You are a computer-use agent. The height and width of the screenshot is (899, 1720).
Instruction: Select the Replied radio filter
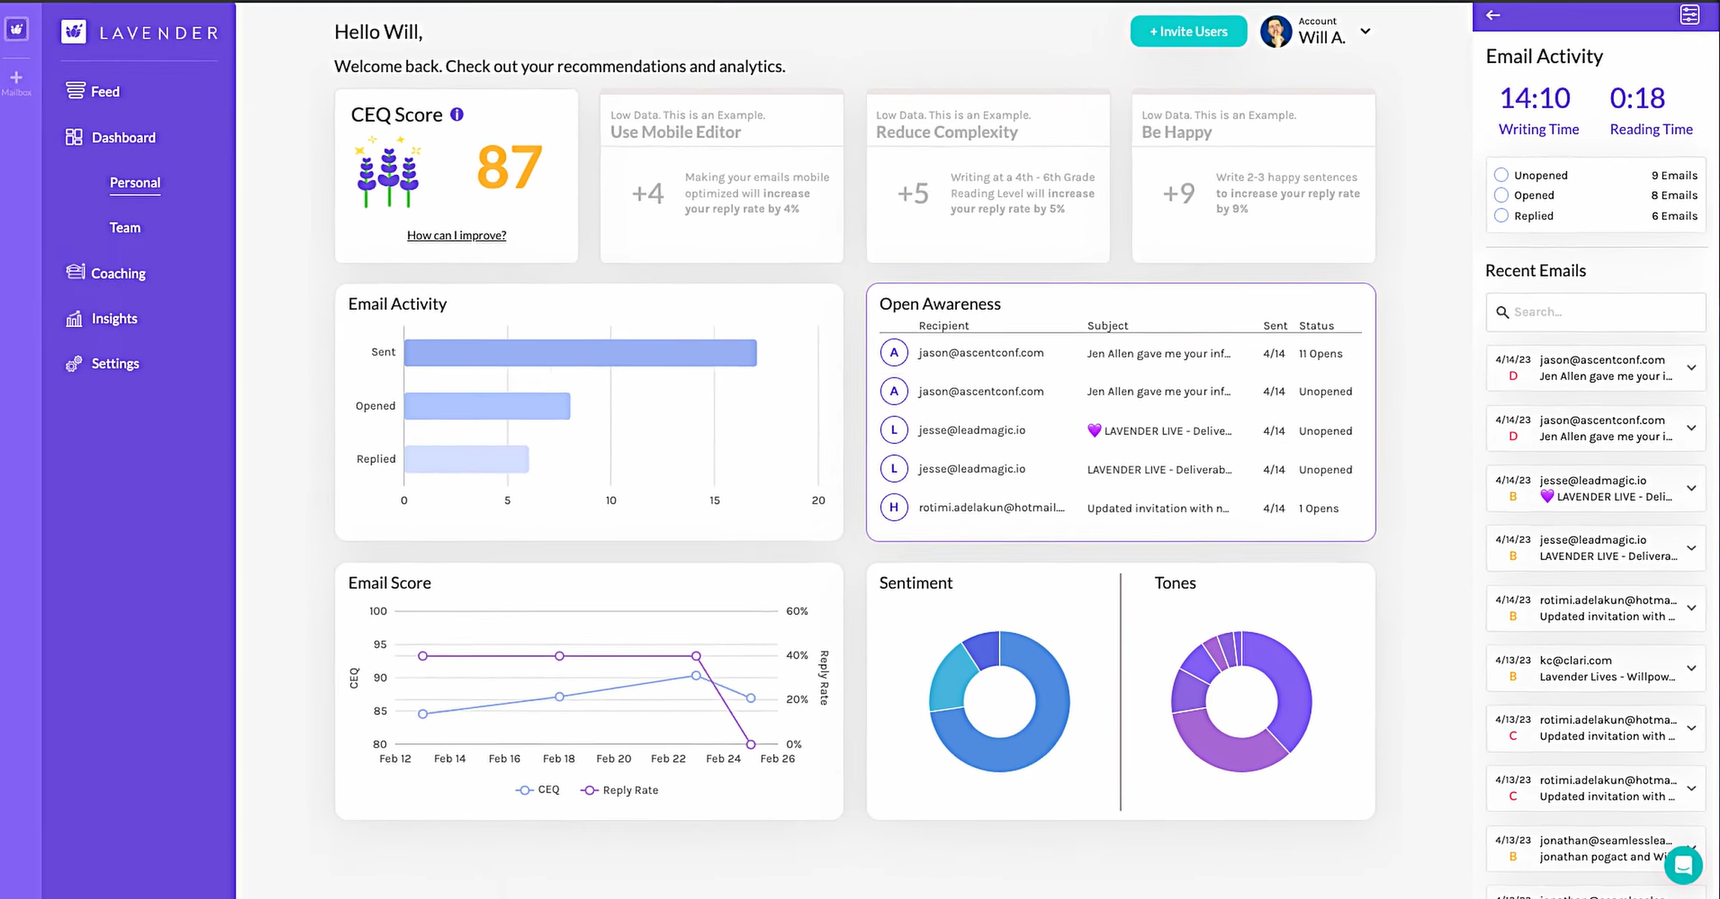tap(1501, 215)
